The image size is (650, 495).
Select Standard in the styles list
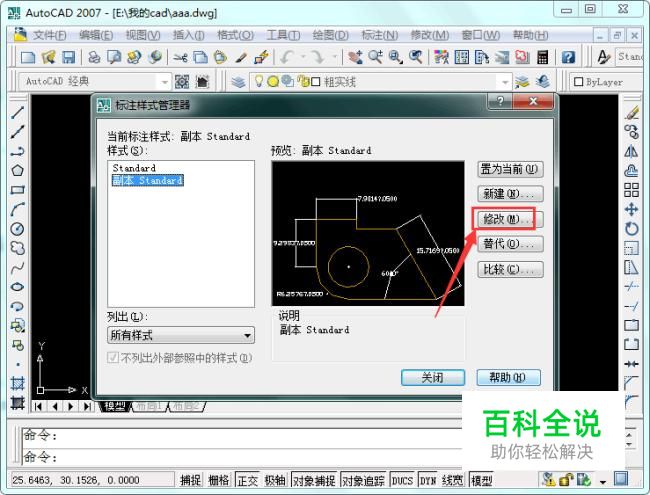click(134, 168)
